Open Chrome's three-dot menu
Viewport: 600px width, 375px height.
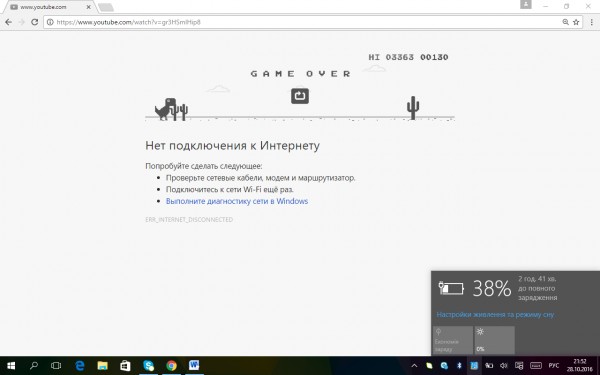592,22
